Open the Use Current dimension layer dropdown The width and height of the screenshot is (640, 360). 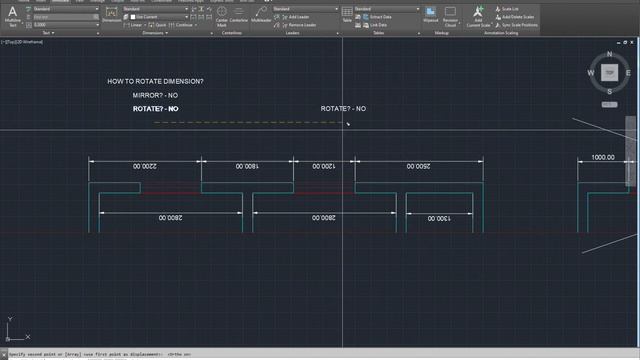(160, 17)
